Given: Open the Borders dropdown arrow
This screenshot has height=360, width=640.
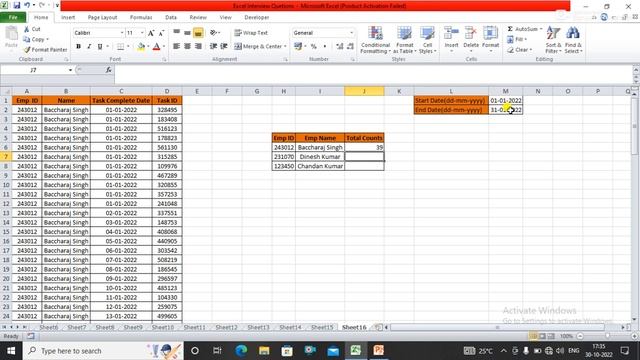Looking at the screenshot, I should coord(128,47).
